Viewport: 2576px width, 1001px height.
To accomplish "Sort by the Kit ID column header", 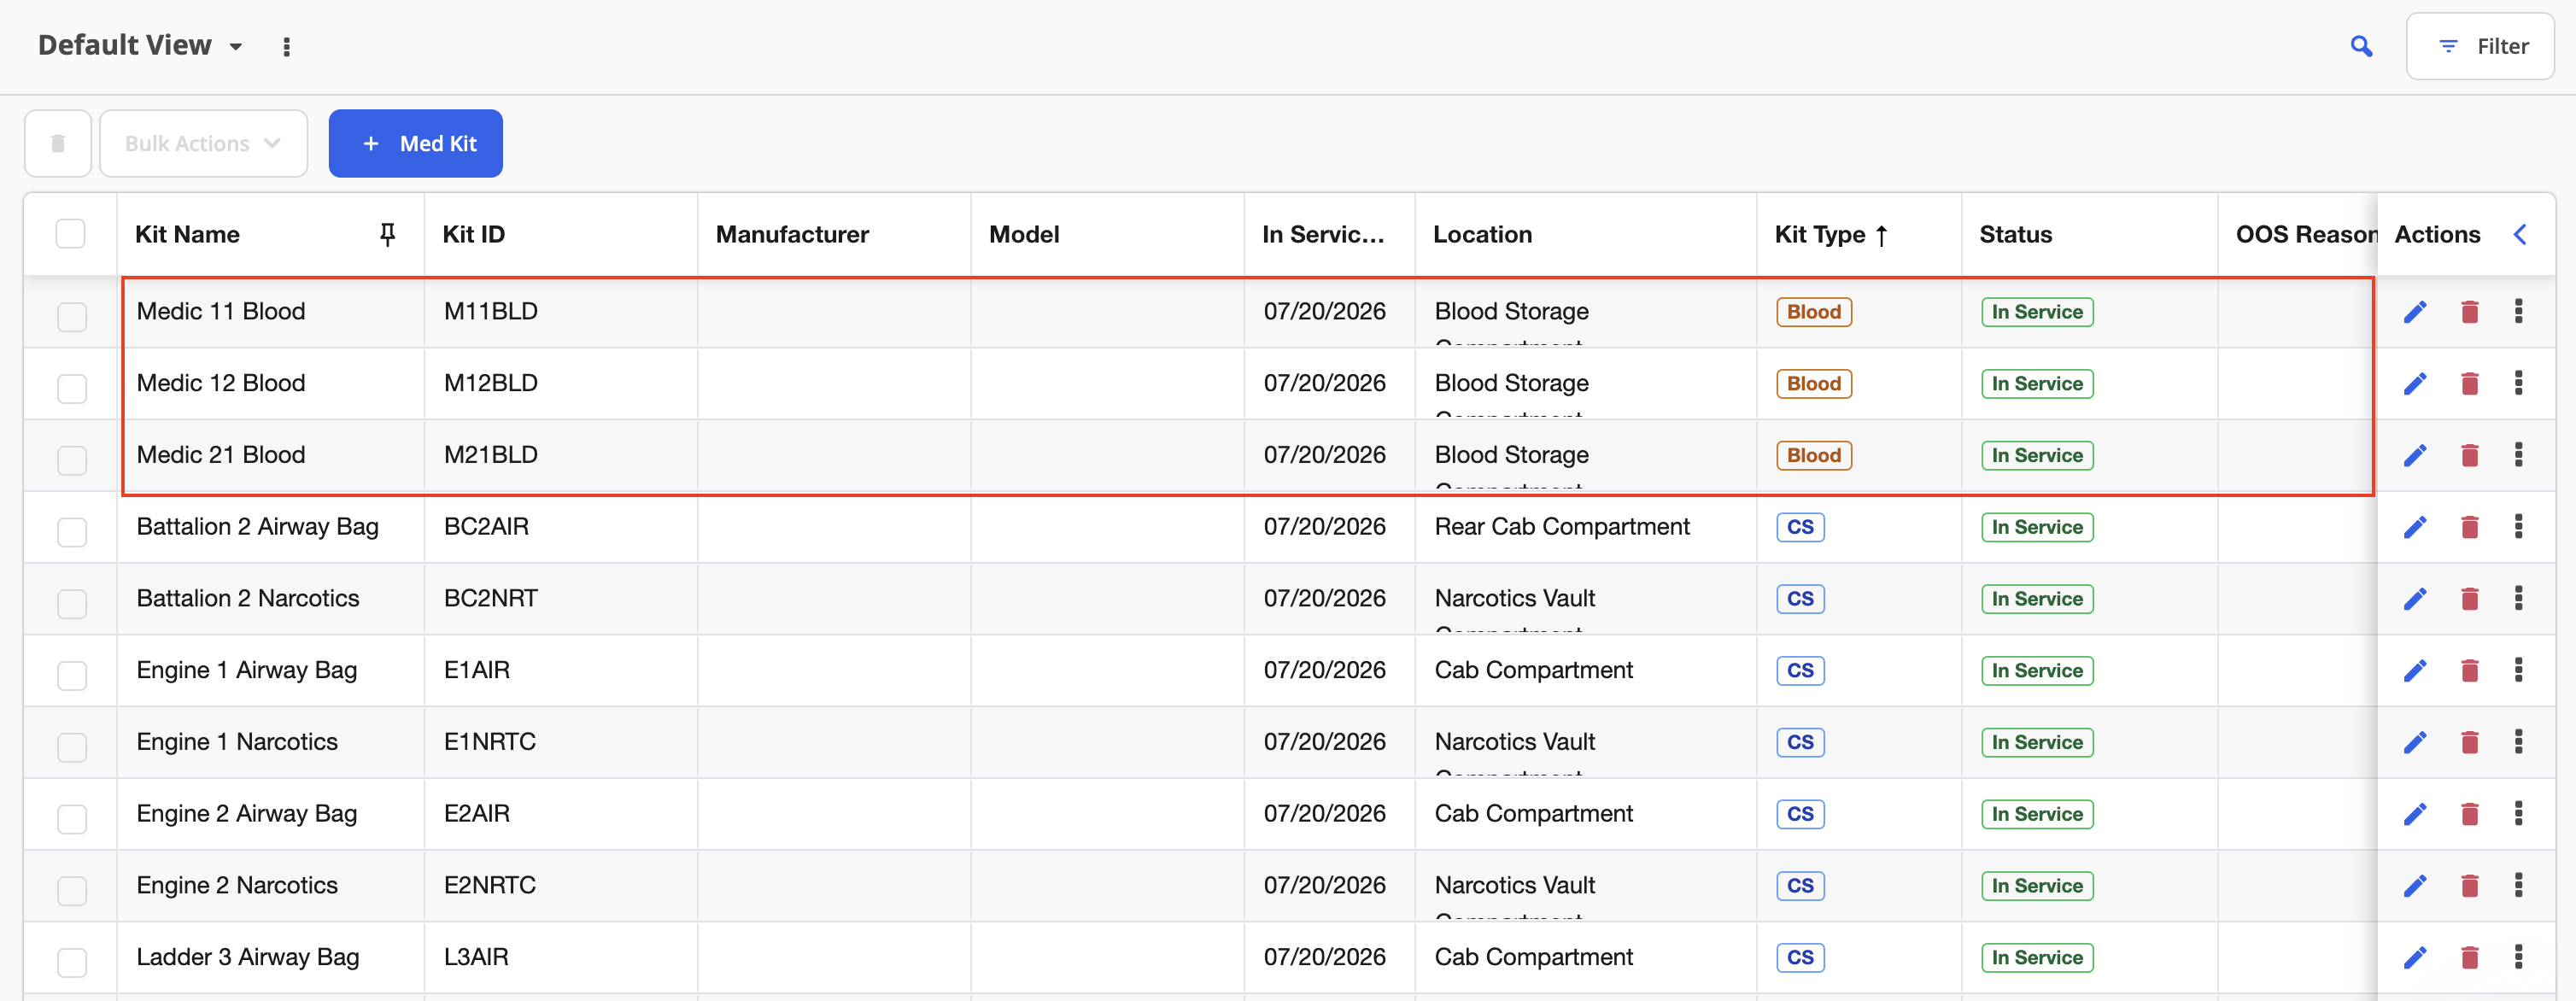I will (474, 235).
